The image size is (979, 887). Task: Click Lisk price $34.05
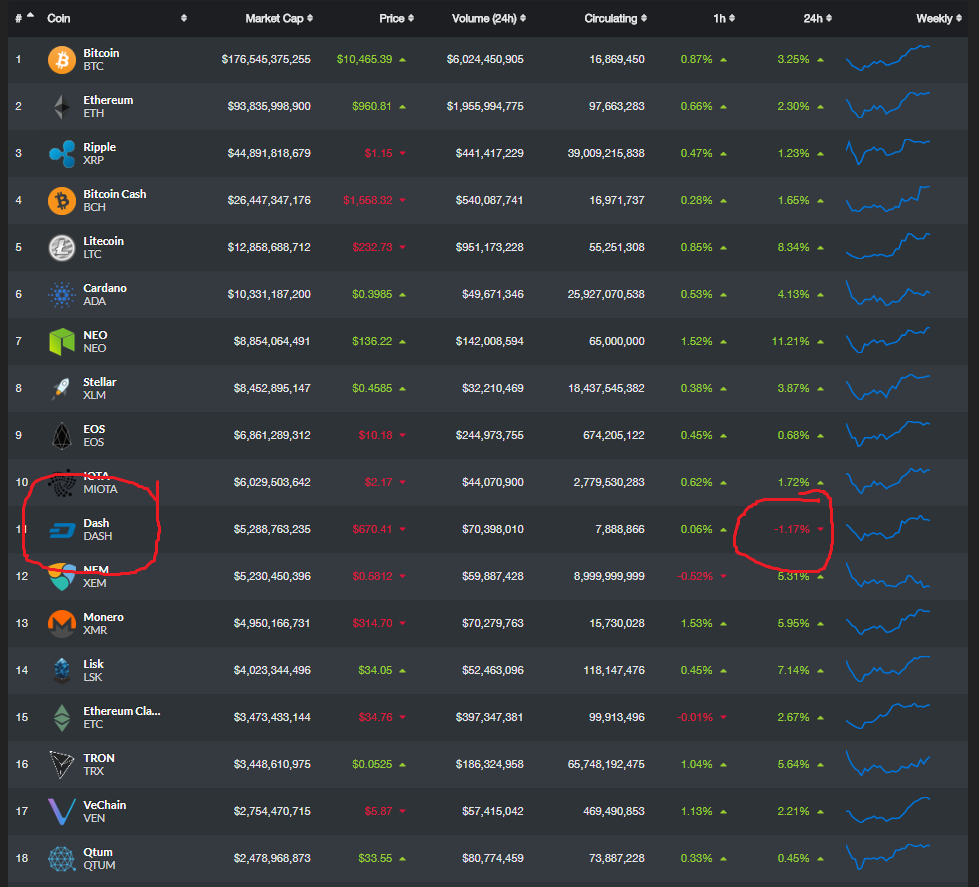point(375,670)
